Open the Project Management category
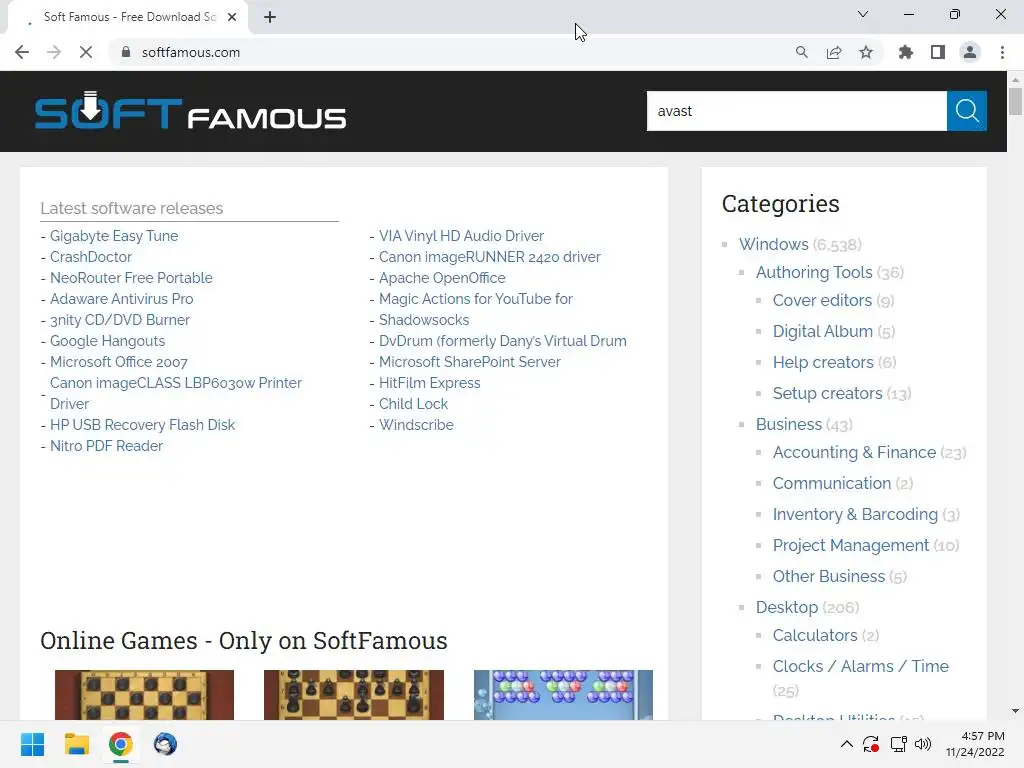1024x768 pixels. click(851, 545)
